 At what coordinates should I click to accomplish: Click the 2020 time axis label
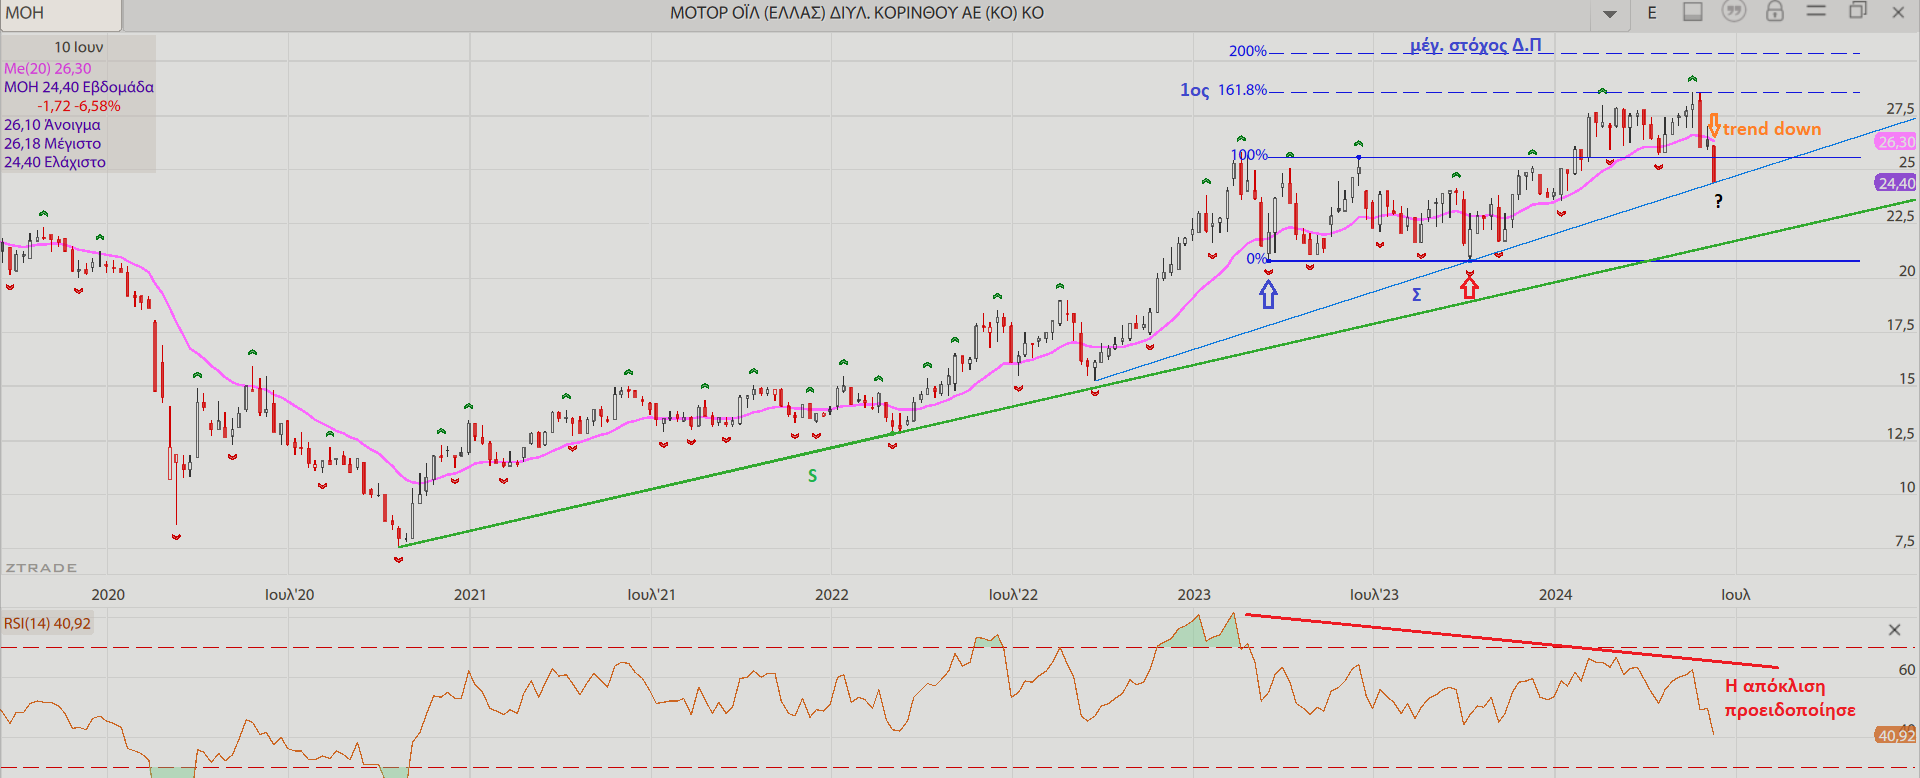(108, 595)
